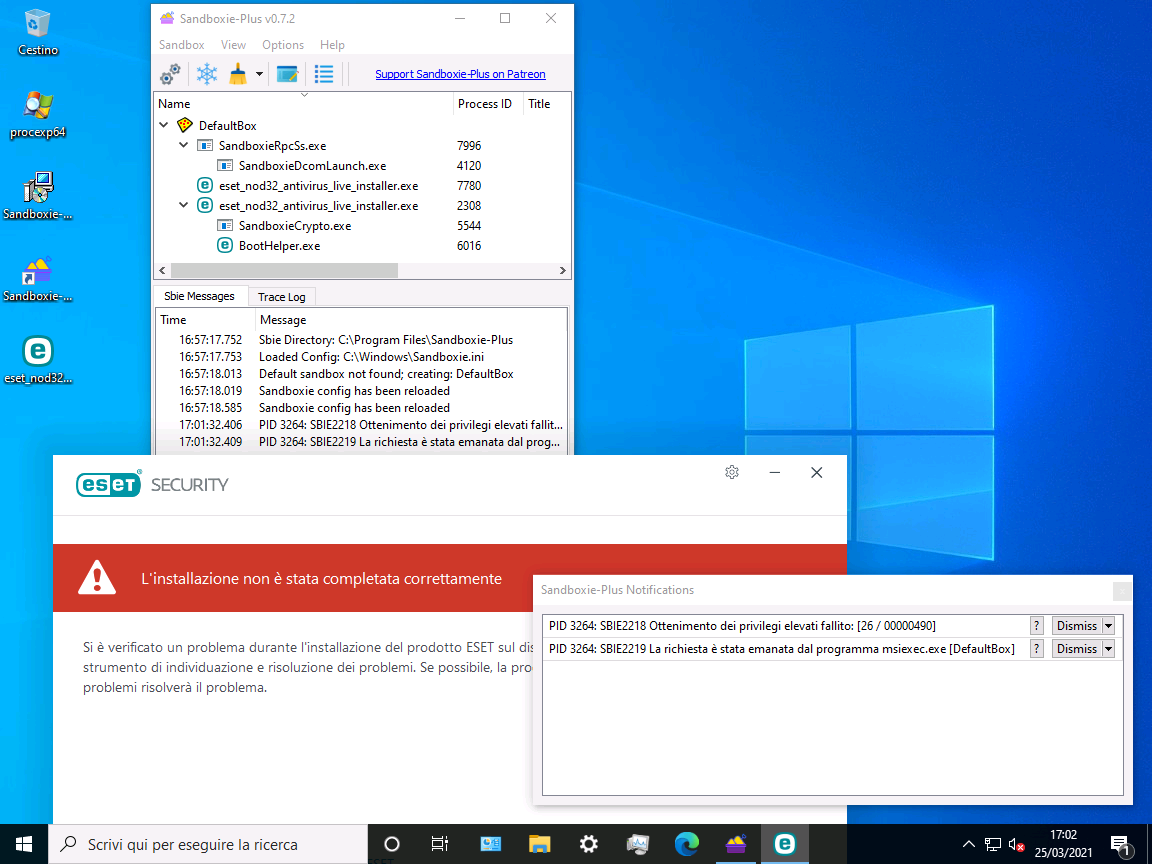Select SandboxieRpcSs.exe process row

click(361, 145)
